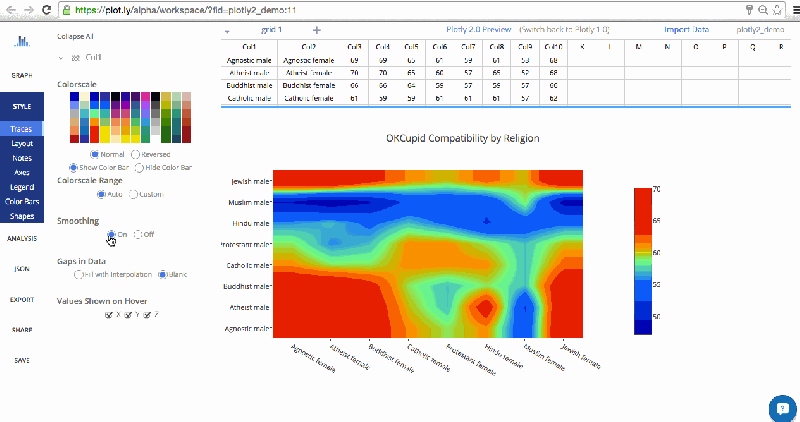Click the heatmap plot area
800x422 pixels.
(428, 254)
